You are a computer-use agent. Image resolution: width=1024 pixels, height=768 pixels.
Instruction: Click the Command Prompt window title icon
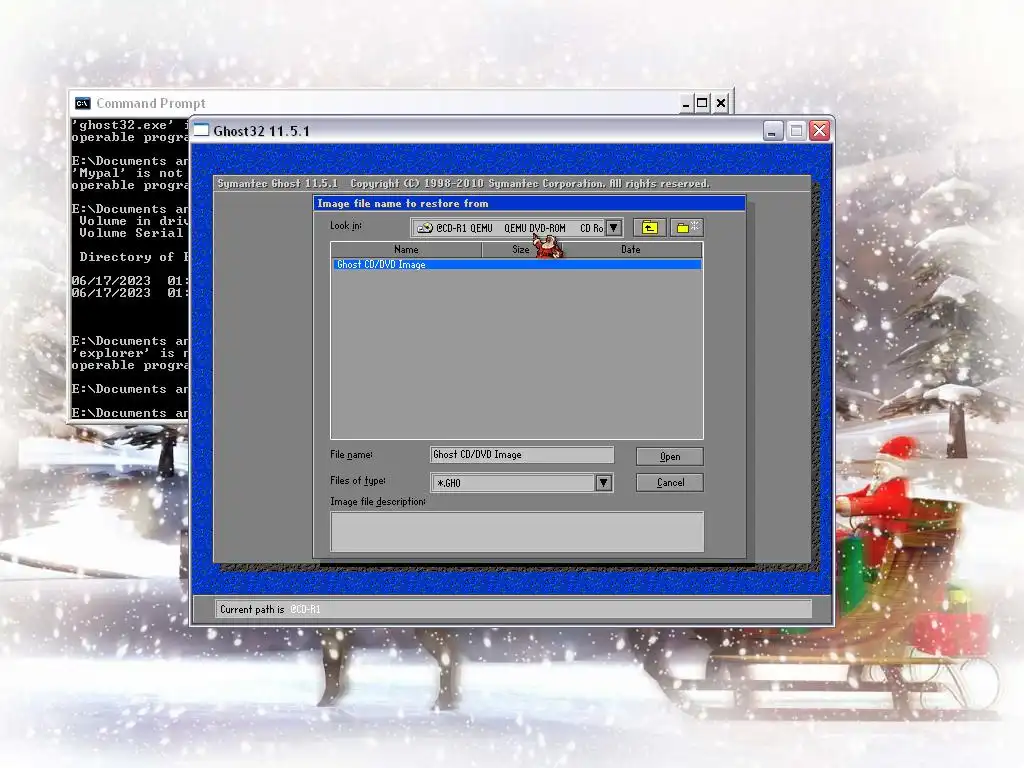pyautogui.click(x=82, y=103)
